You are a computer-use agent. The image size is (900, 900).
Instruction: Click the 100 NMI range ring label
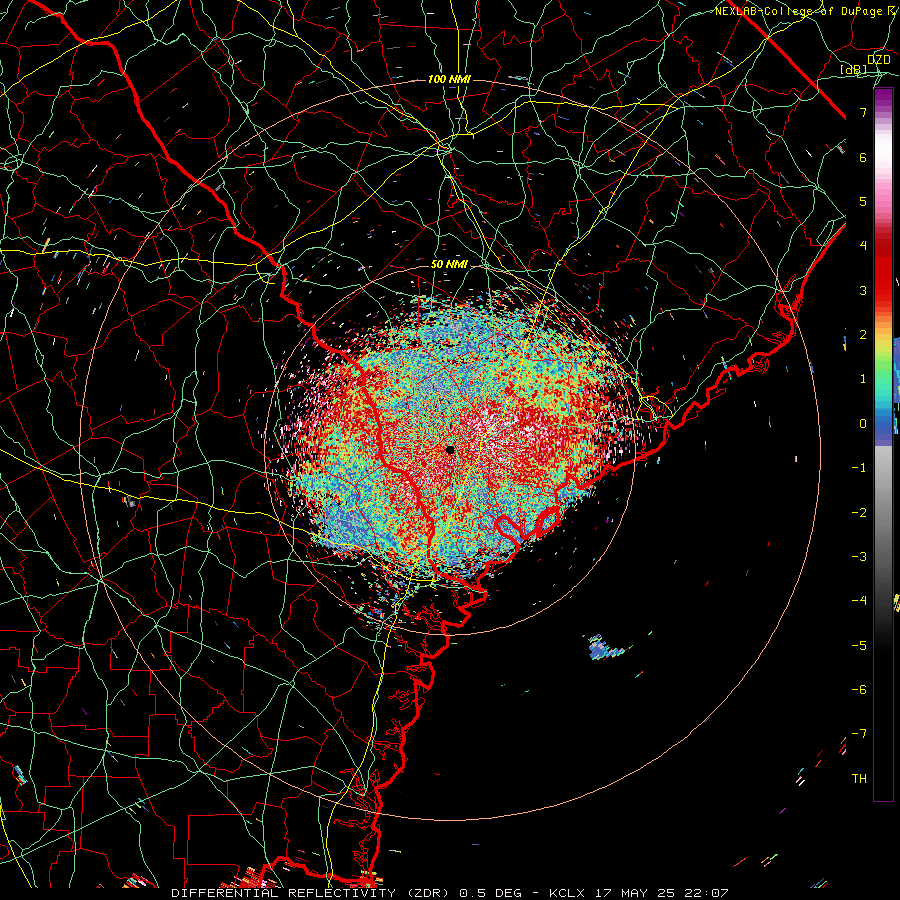coord(449,79)
